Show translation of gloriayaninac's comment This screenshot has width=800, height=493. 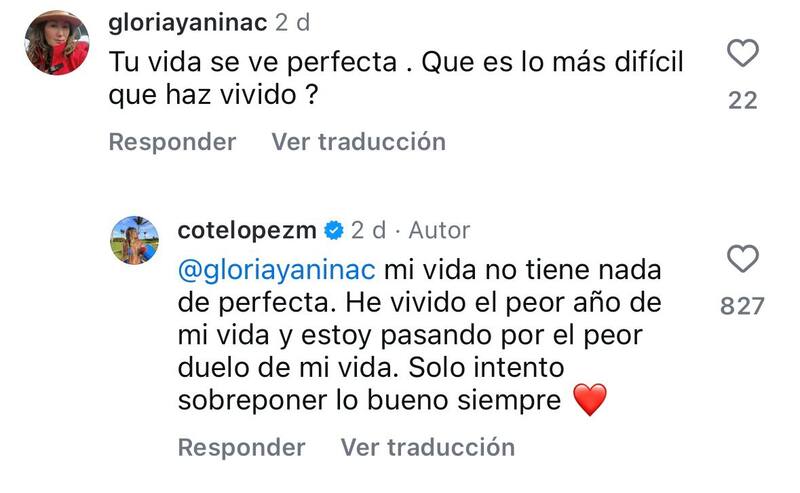point(358,142)
